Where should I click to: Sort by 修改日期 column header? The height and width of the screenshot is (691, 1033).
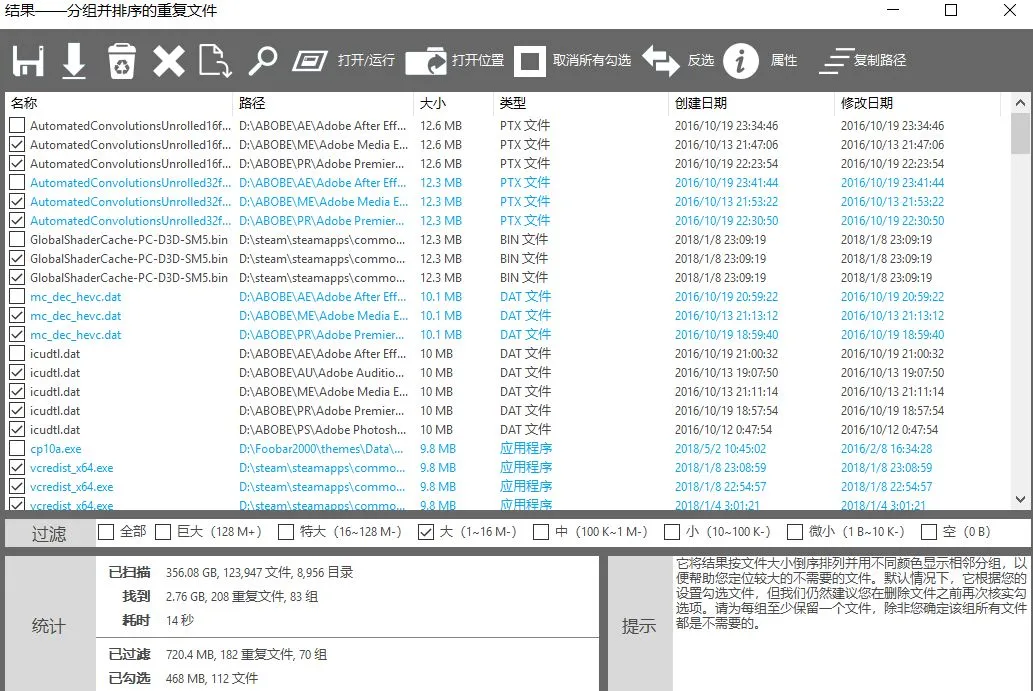pos(917,103)
